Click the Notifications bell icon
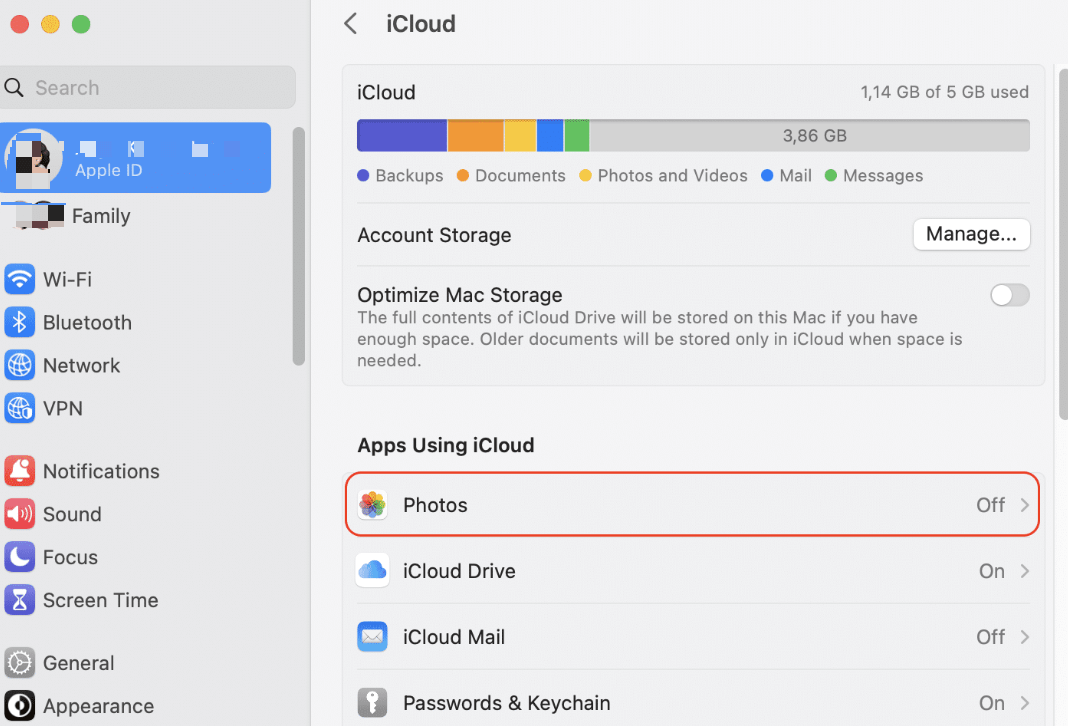Screen dimensions: 1068x726 [20, 471]
